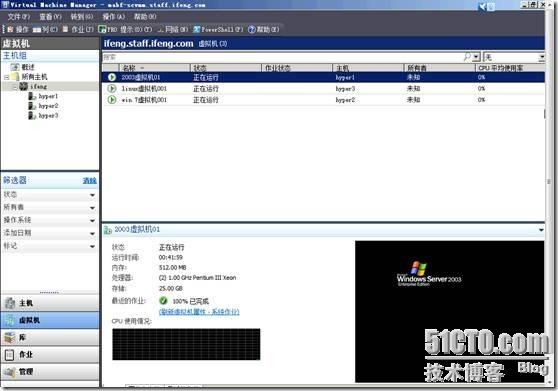Sort by CPU 平均使用率 column header
The image size is (558, 391).
(x=510, y=68)
